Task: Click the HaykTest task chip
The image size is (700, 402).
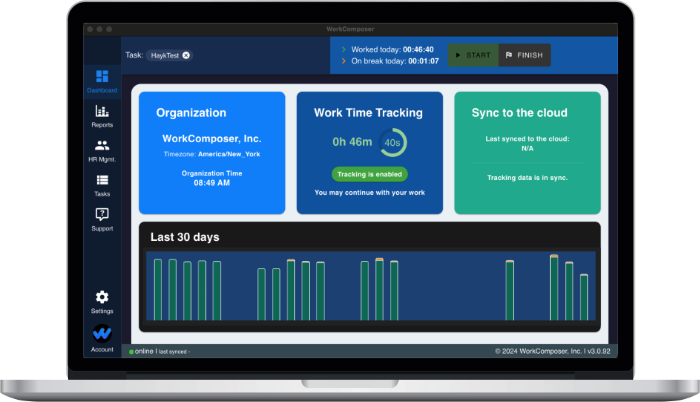Action: [169, 55]
